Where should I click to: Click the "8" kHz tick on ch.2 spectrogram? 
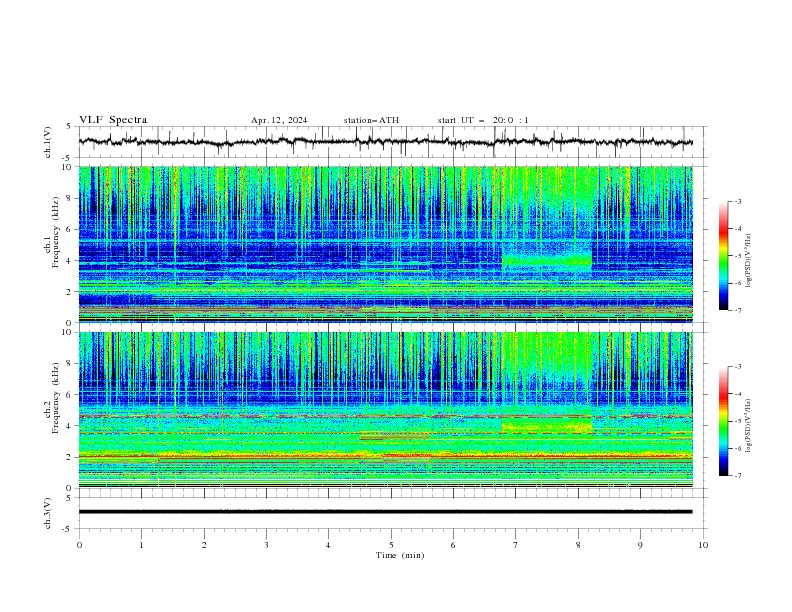(x=71, y=364)
